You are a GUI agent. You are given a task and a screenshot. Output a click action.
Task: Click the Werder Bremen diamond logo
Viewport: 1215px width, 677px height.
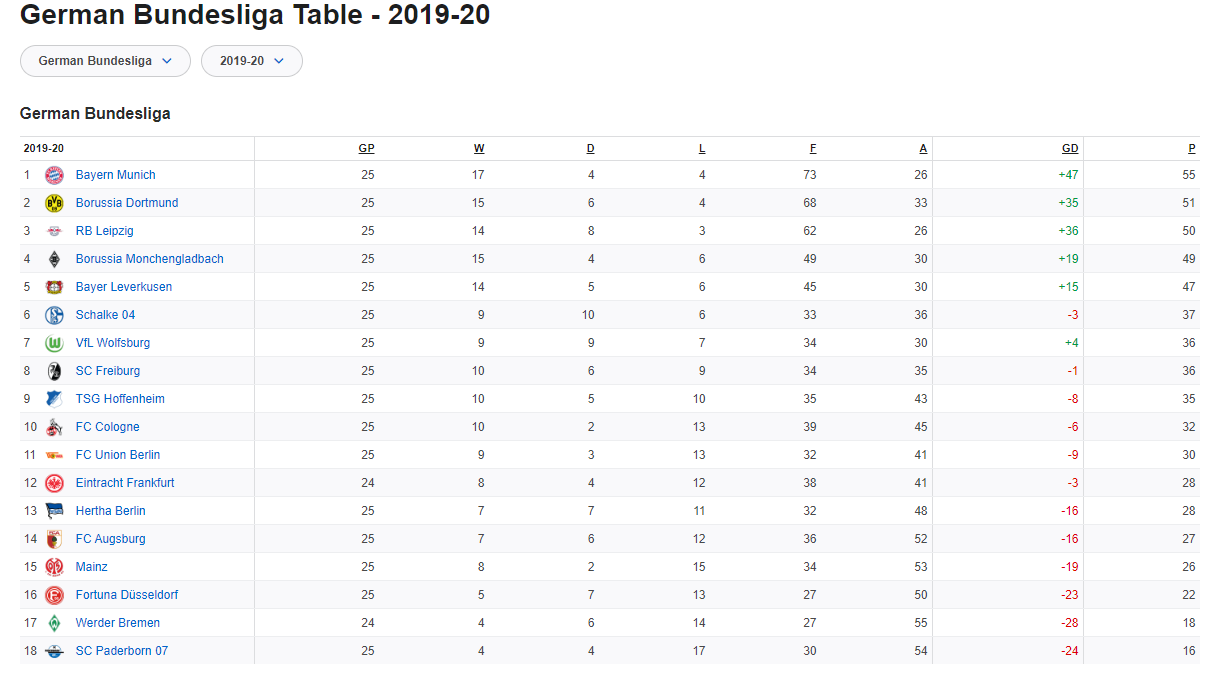tap(54, 623)
